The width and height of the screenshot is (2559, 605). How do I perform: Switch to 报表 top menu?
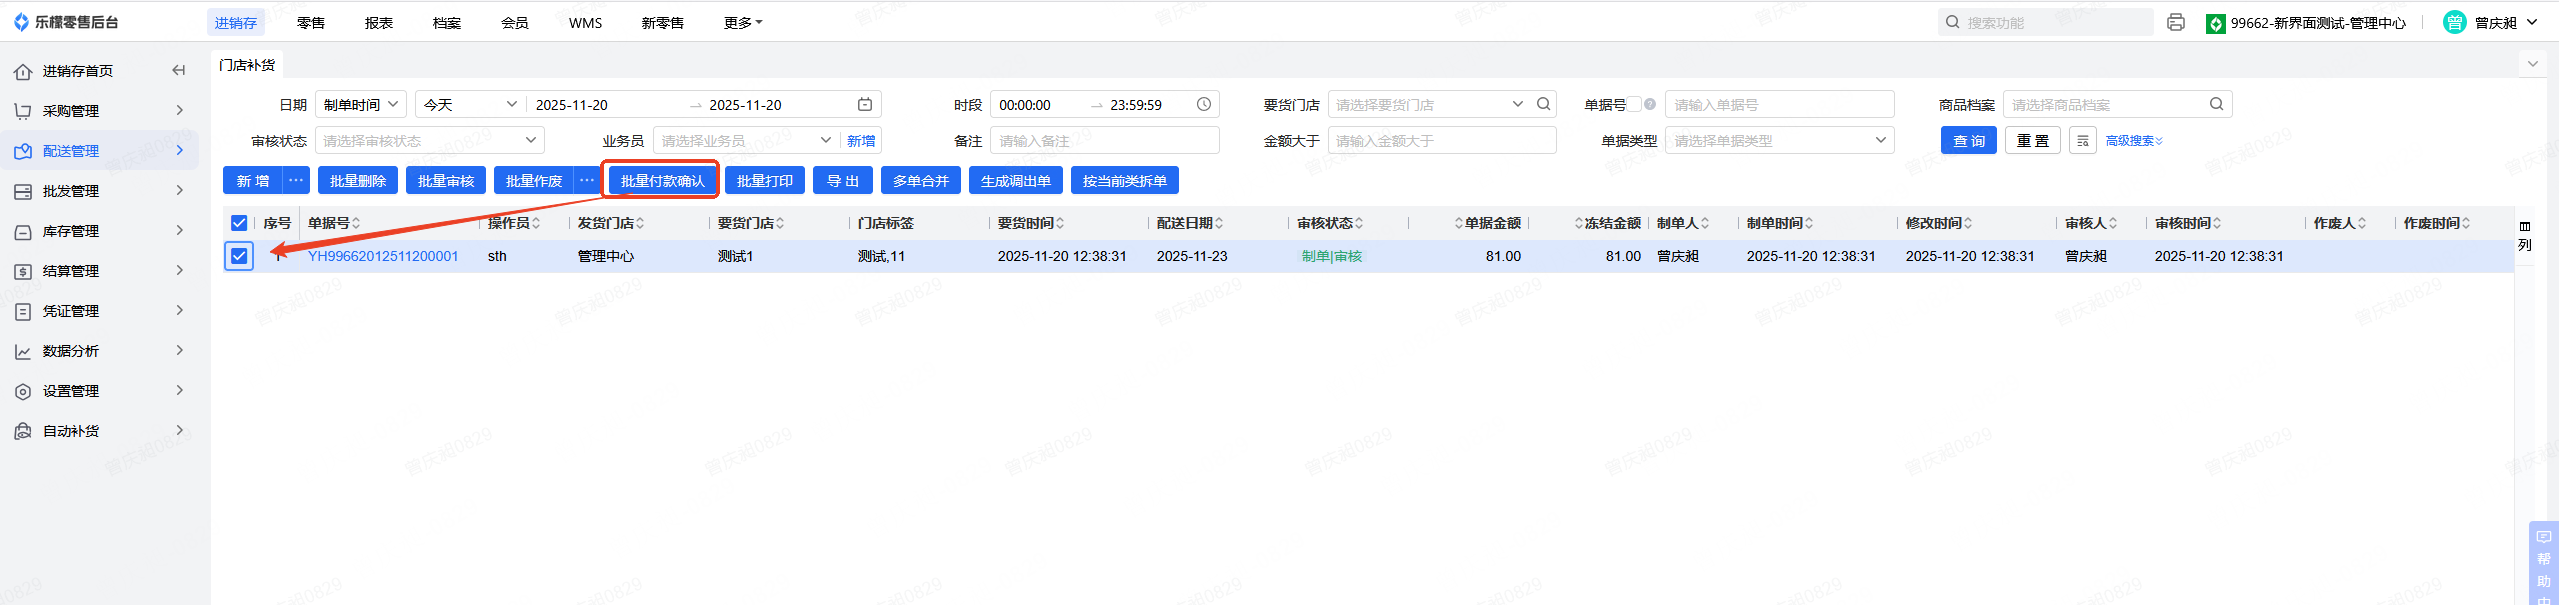379,22
